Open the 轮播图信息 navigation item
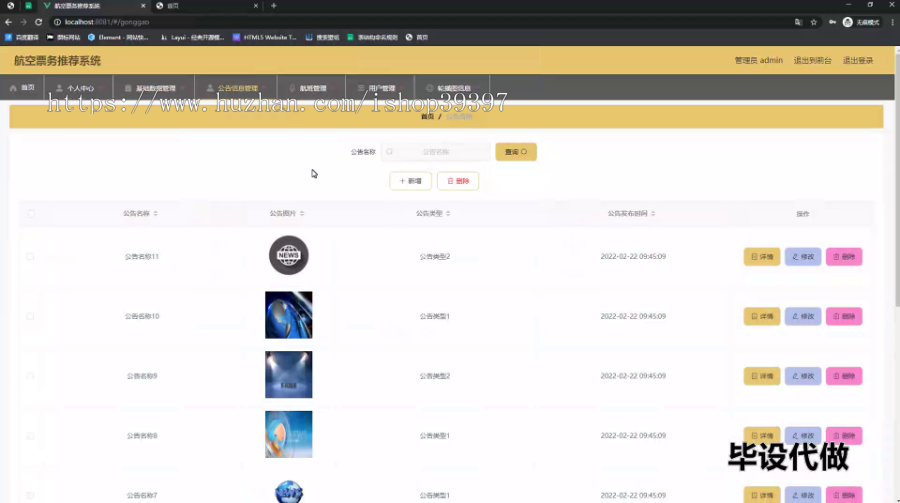 (452, 88)
